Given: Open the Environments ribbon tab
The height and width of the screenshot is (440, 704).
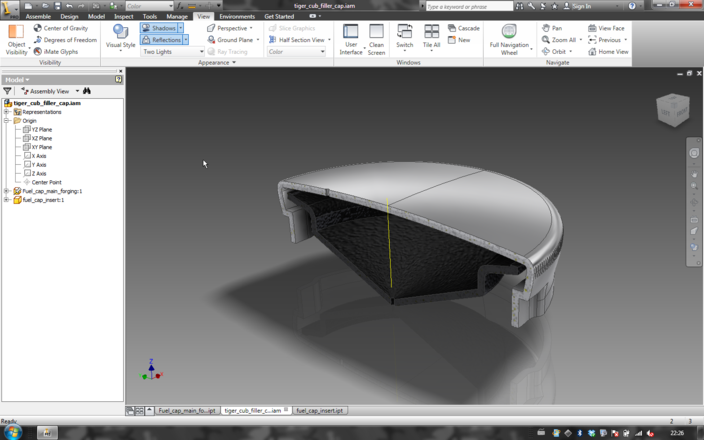Looking at the screenshot, I should tap(237, 17).
